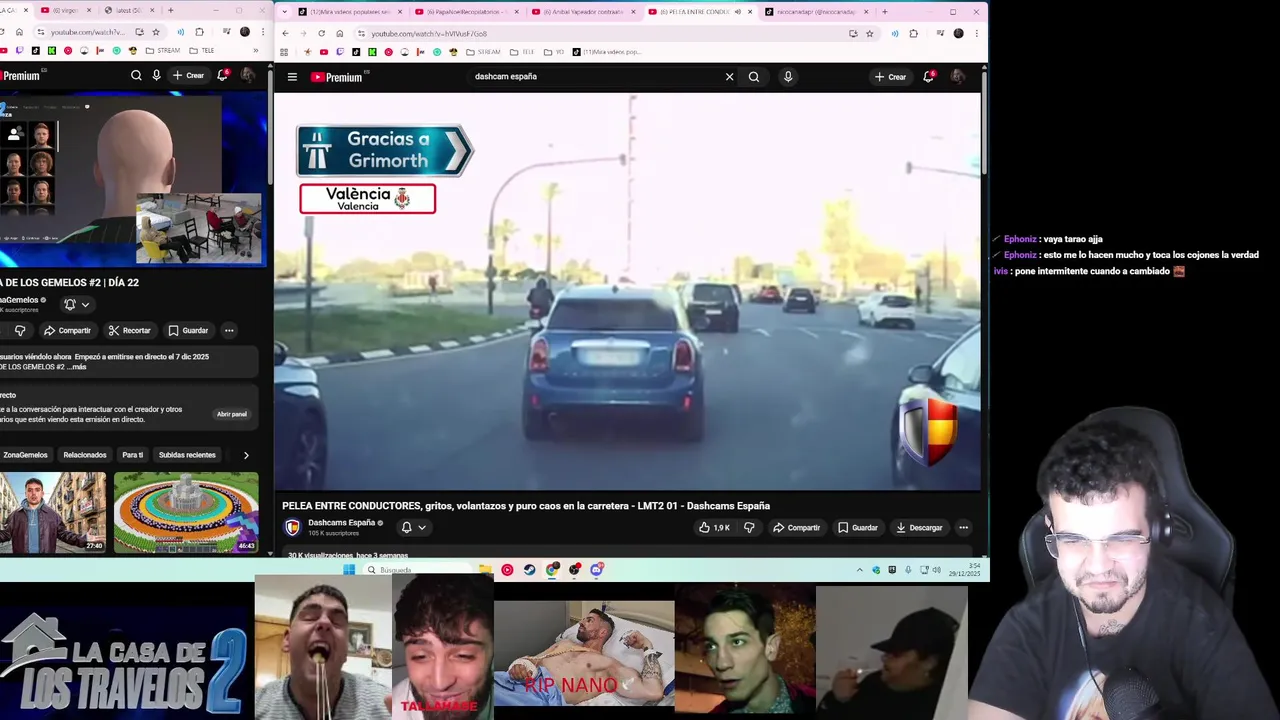Open subscription bell dropdown in left window
This screenshot has height=720, width=1280.
(77, 305)
